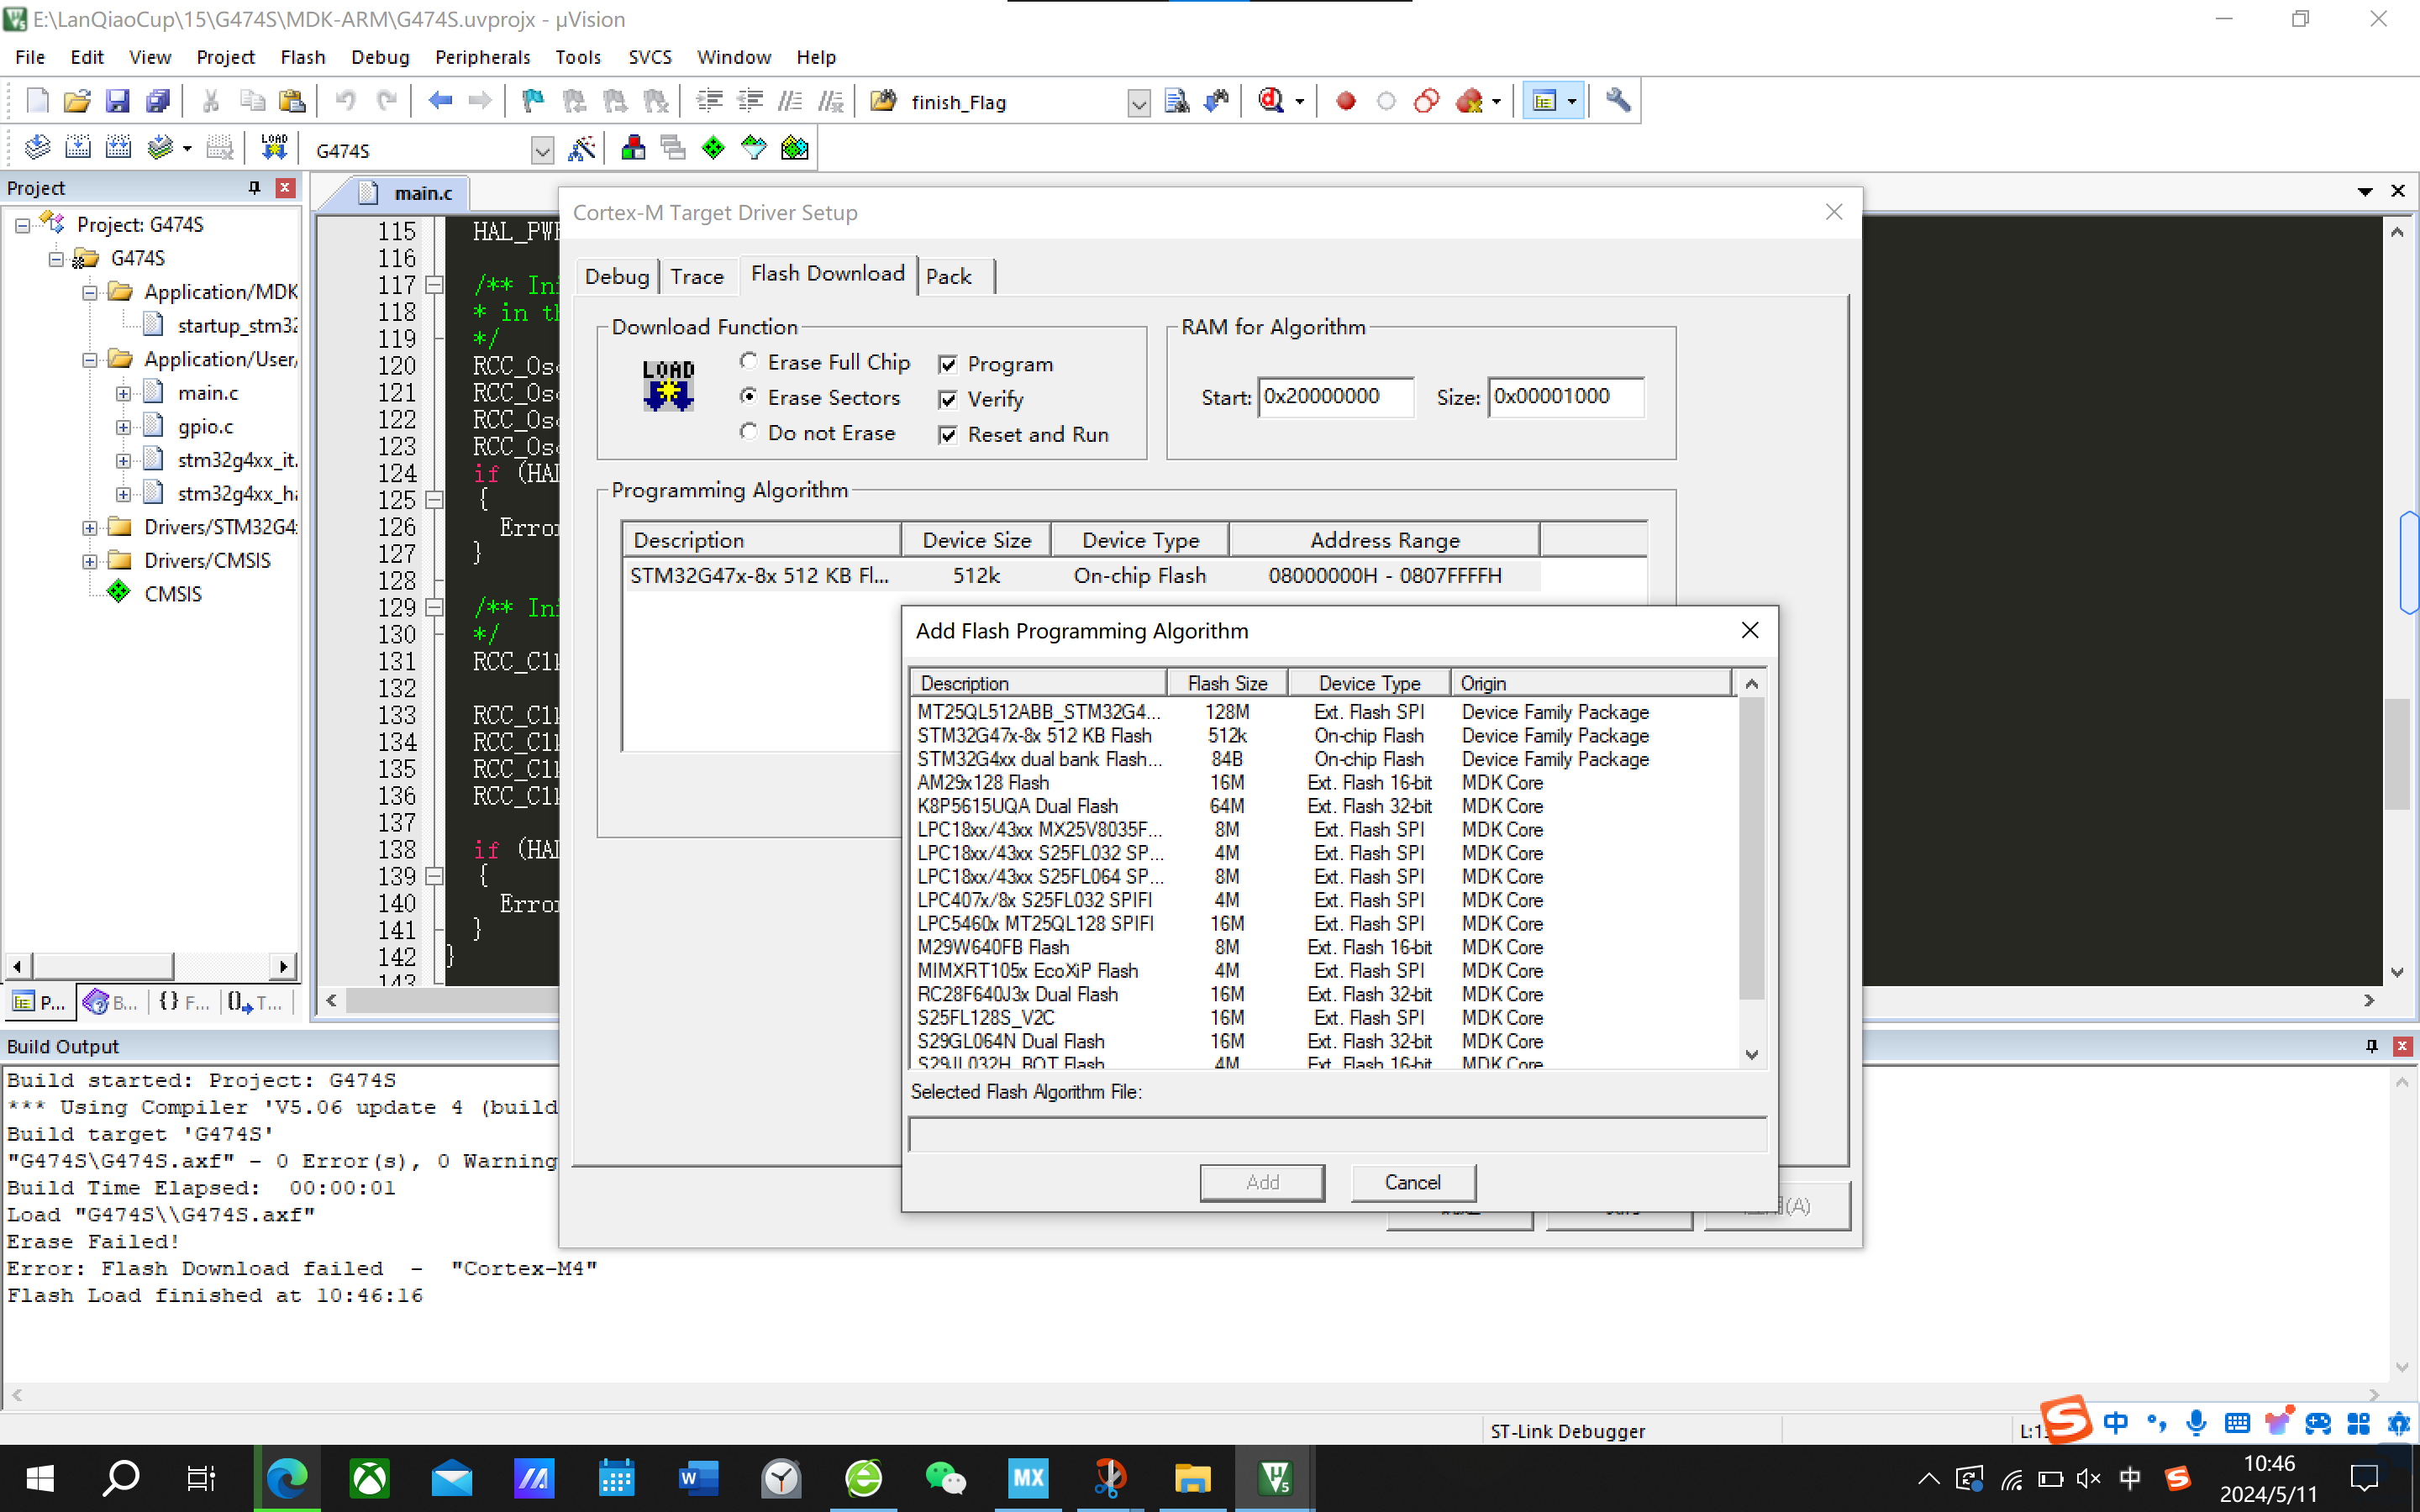2420x1512 pixels.
Task: Toggle the Verify checkbox
Action: 948,400
